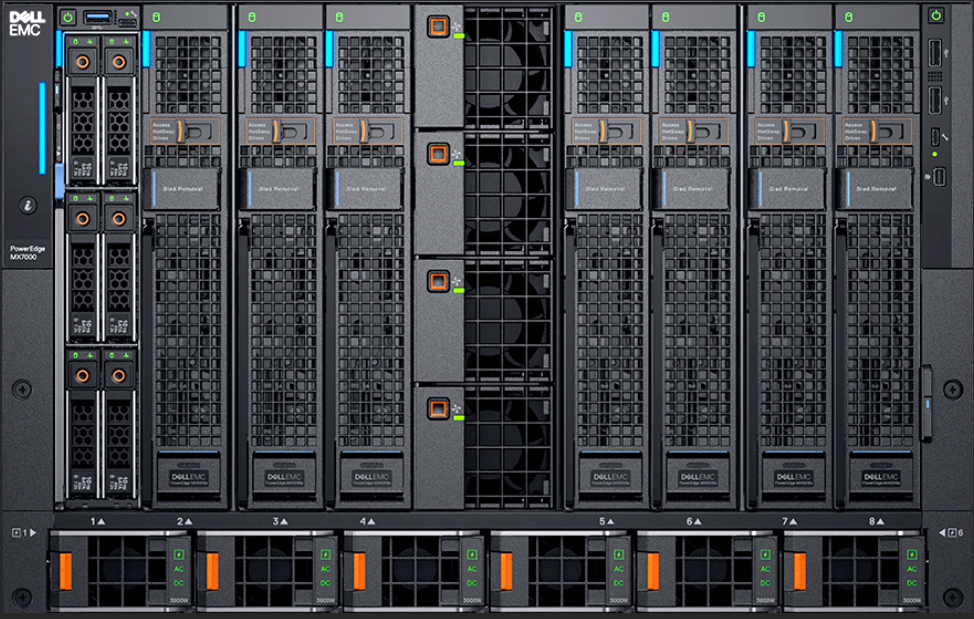The image size is (974, 619).
Task: Click the Dell EMC logo on the left ear
Action: (x=25, y=23)
